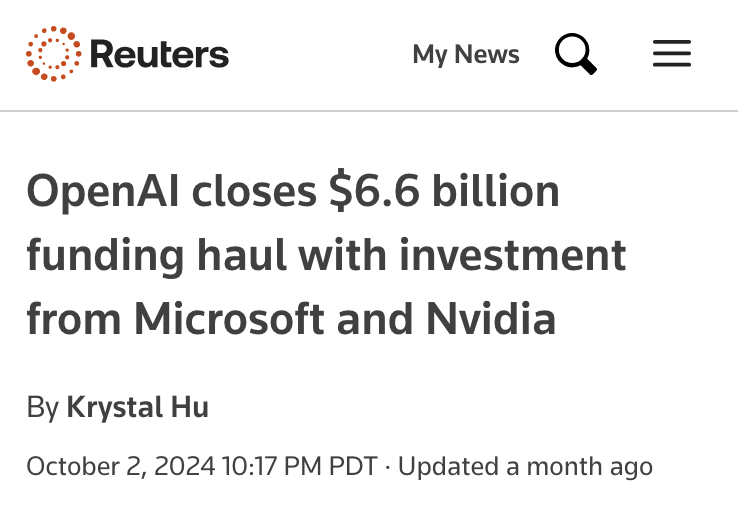Click 'funding haul with investment' headline line
This screenshot has height=506, width=738.
tap(326, 256)
